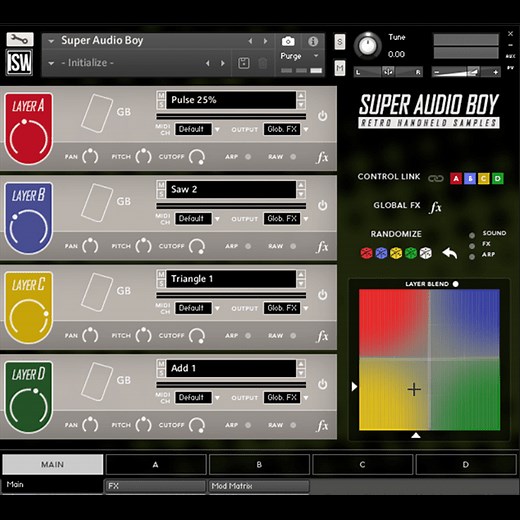Open the Global FX fx icon
Viewport: 520px width, 520px height.
coord(435,207)
